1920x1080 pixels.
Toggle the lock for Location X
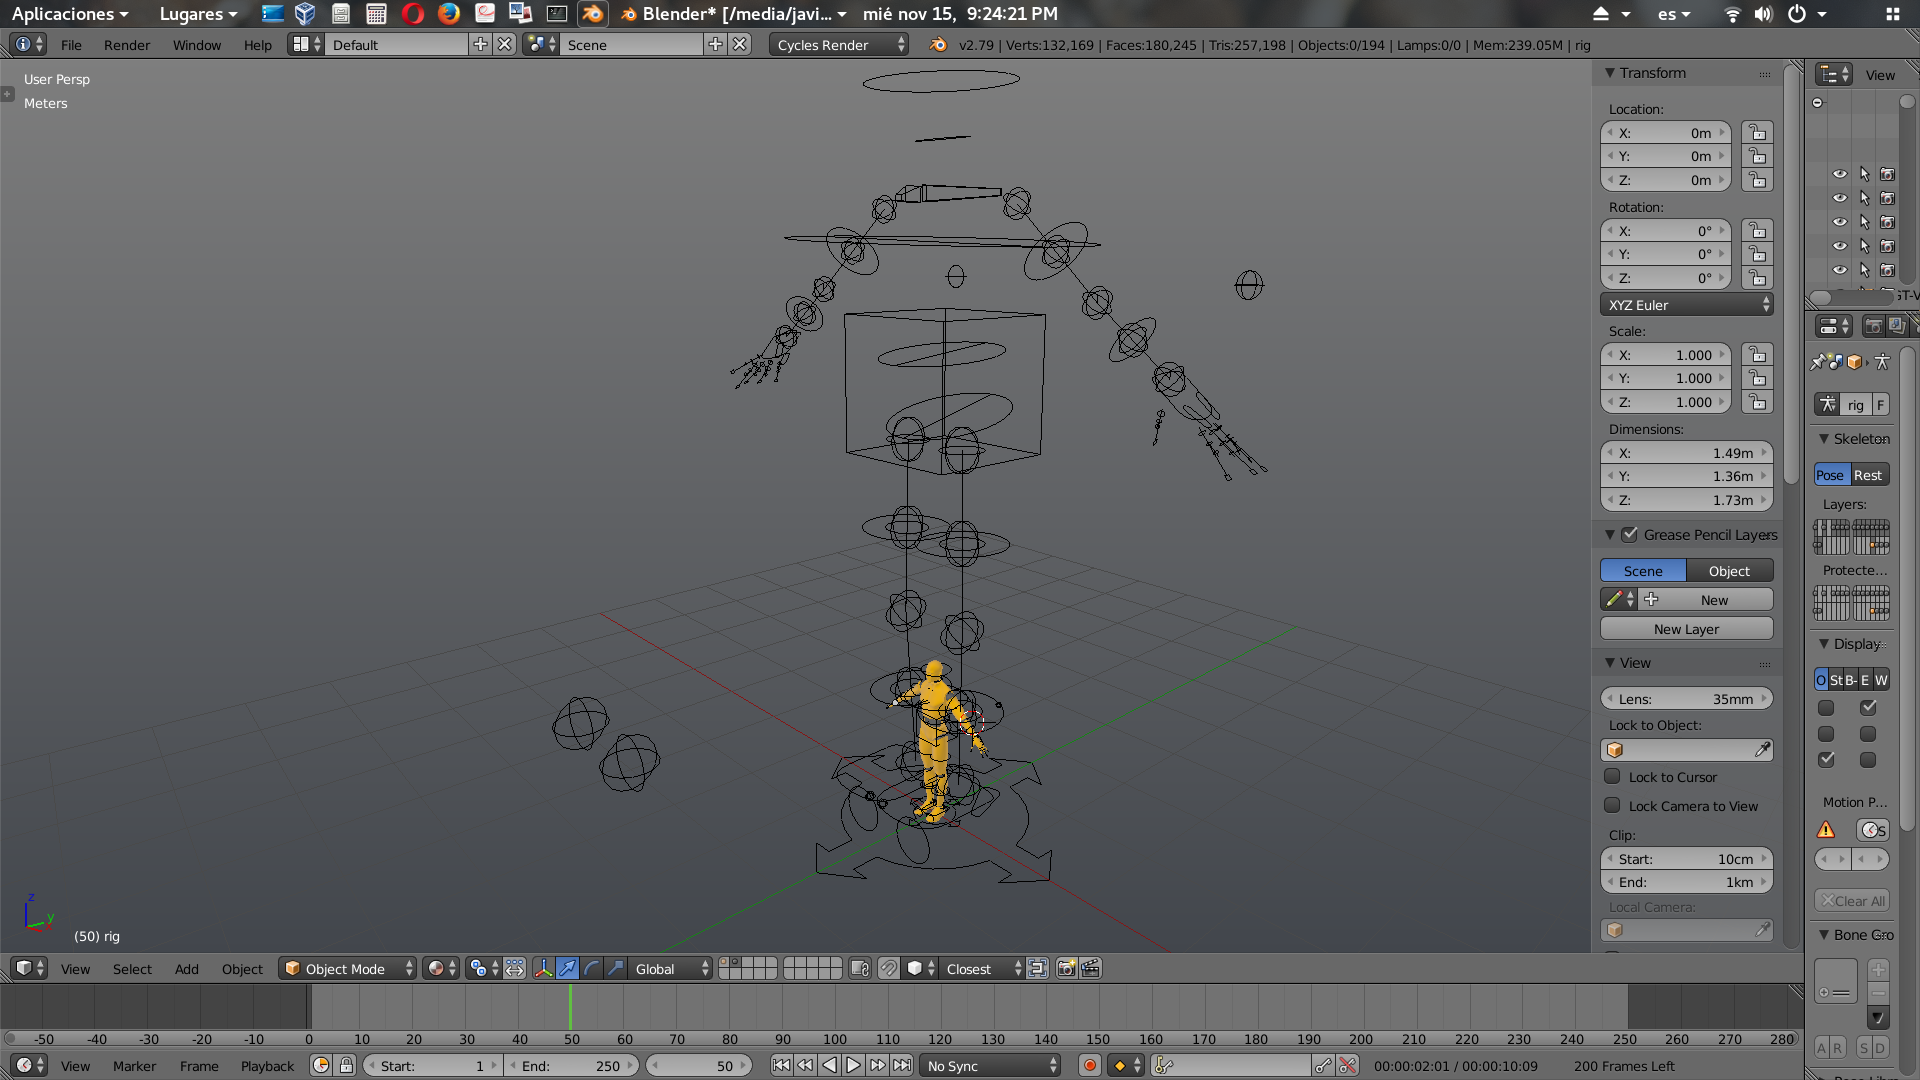pos(1757,133)
